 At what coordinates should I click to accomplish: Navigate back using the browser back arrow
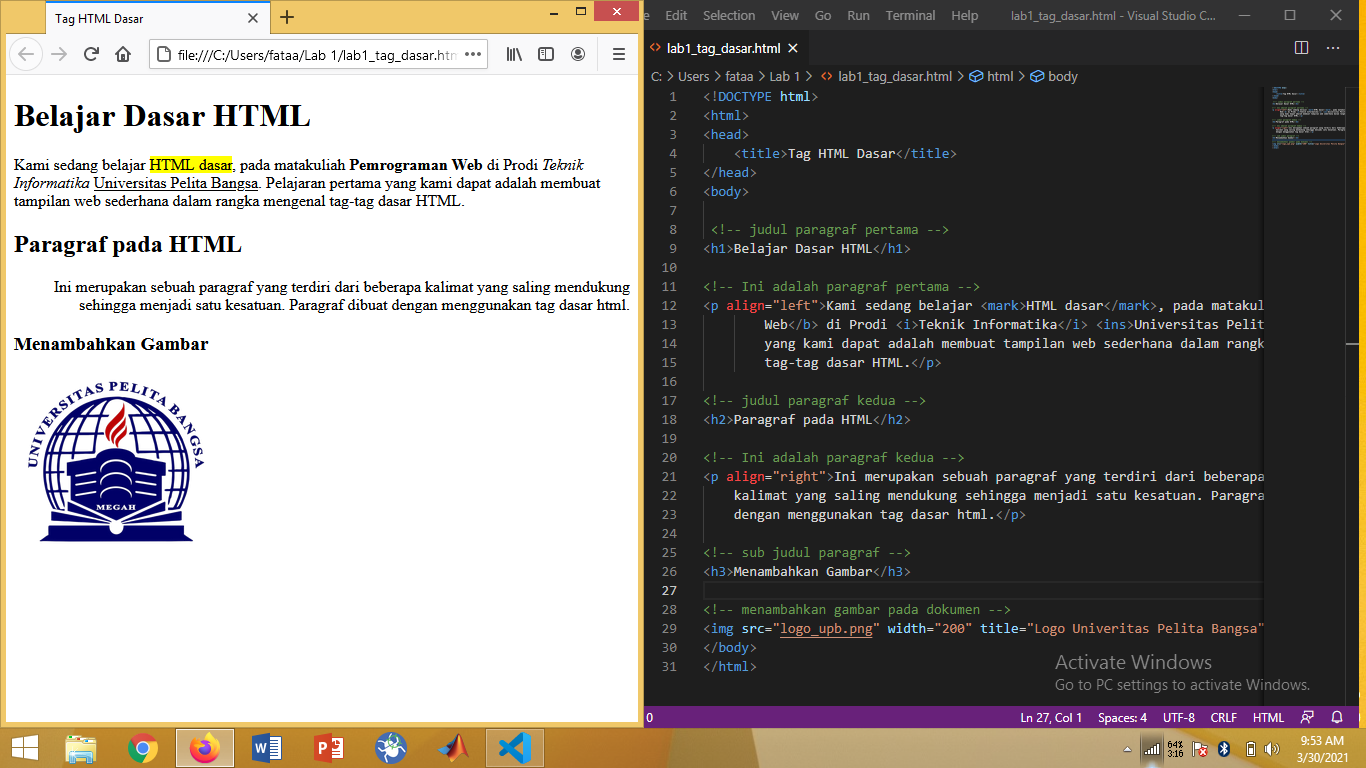[x=26, y=55]
